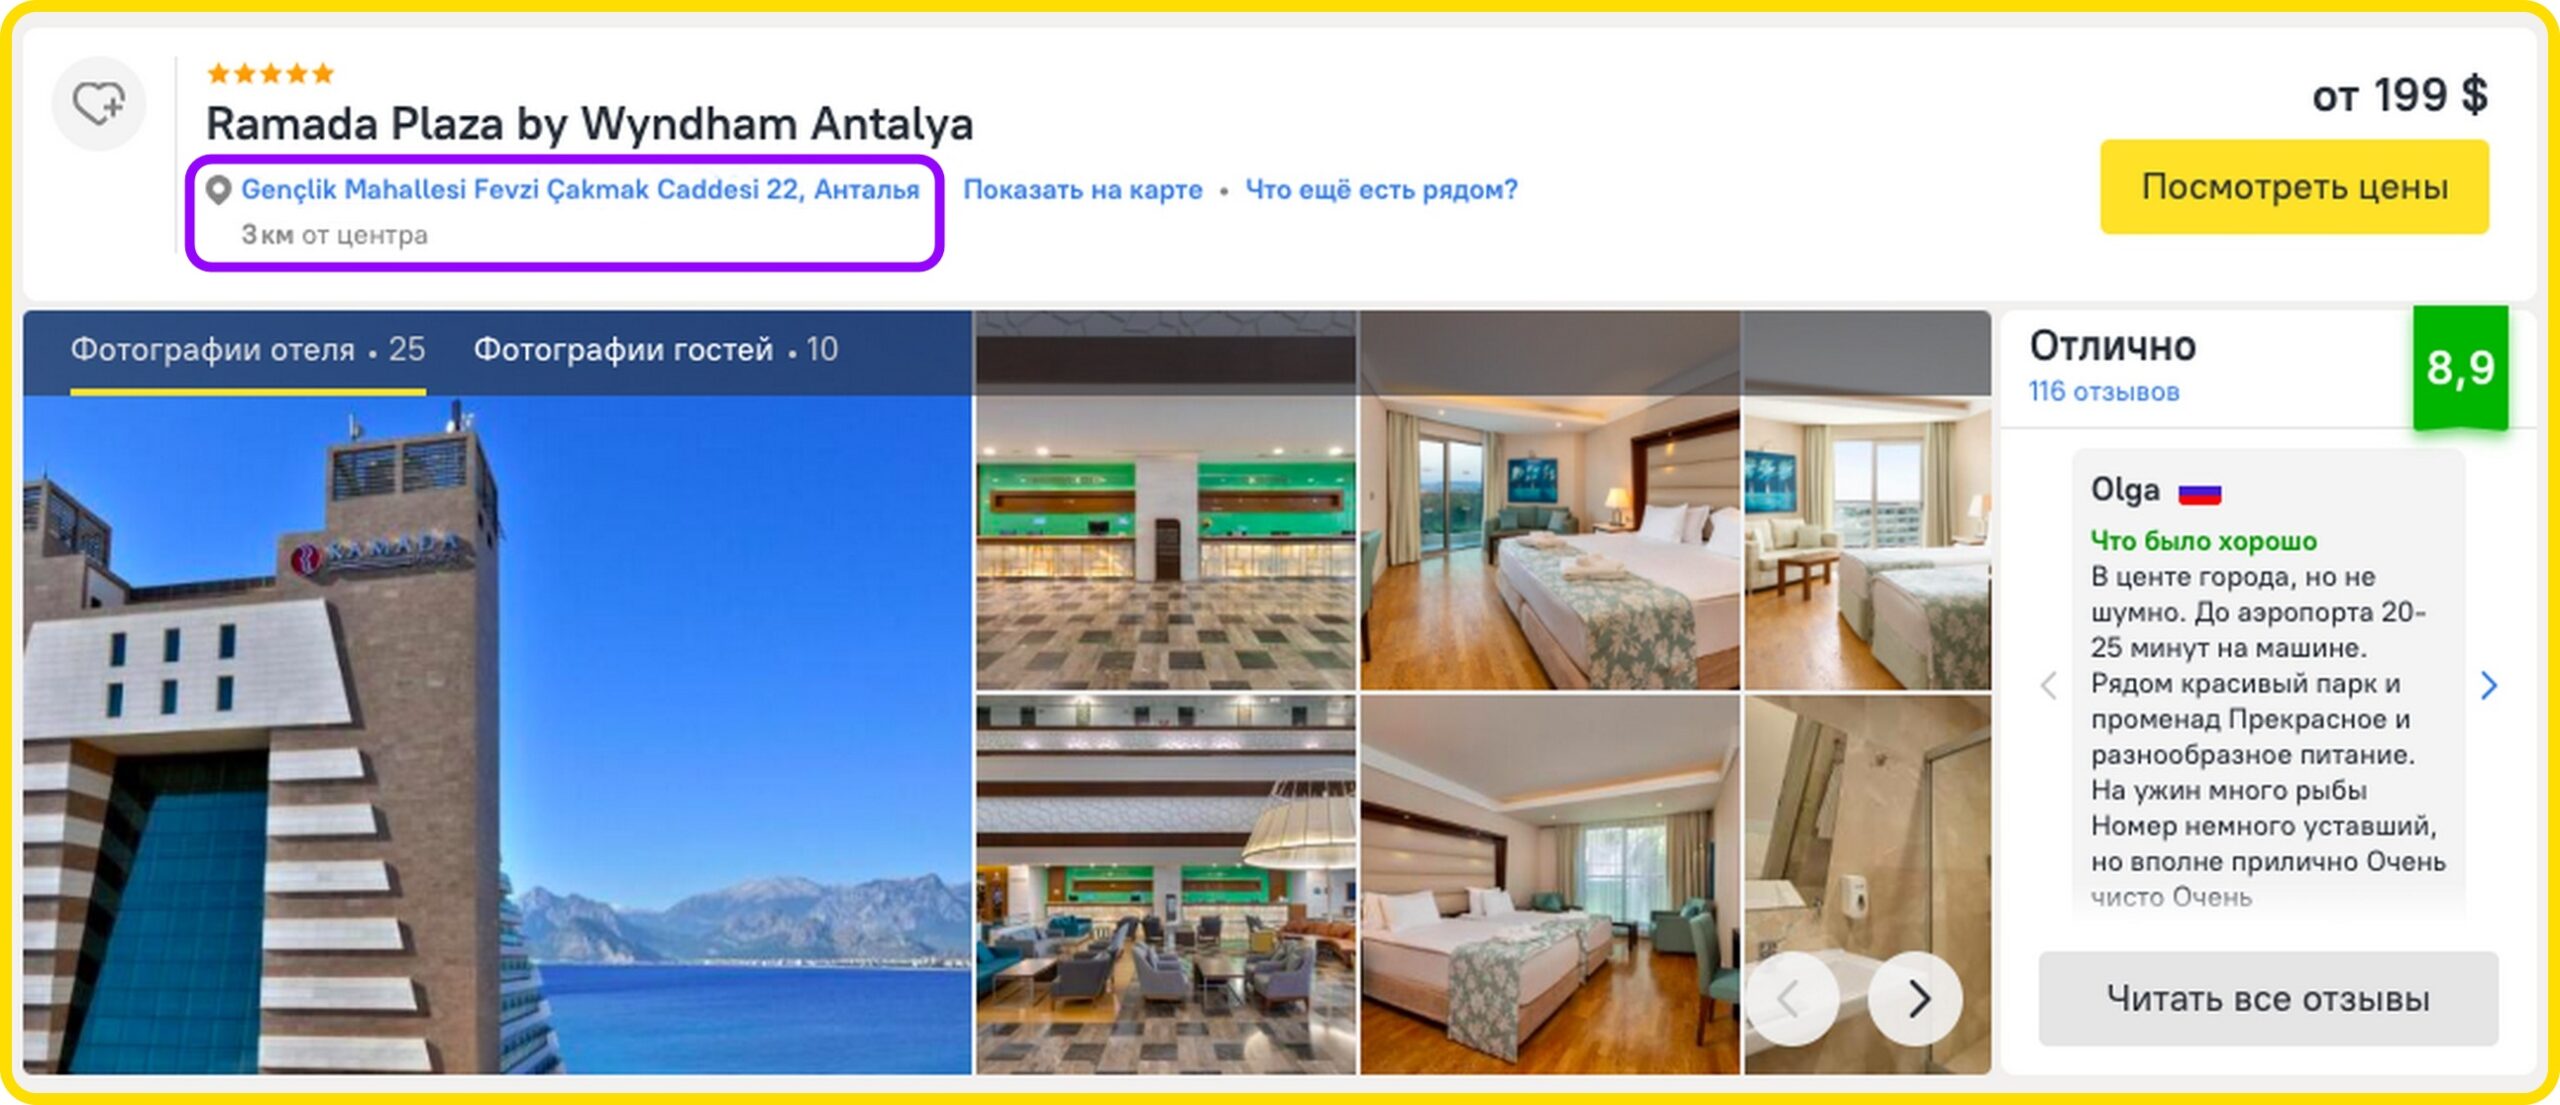2560x1105 pixels.
Task: Open Ramada Plaza by Wyndham Antalya title
Action: 589,125
